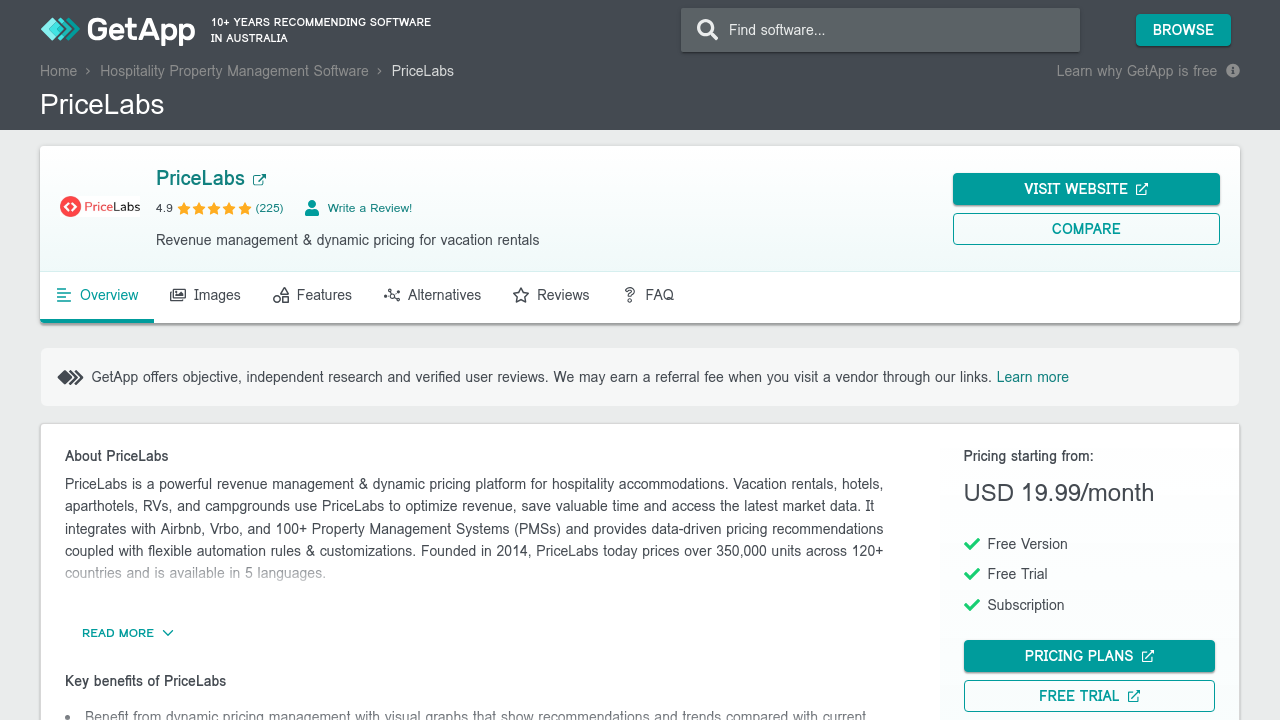Image resolution: width=1280 pixels, height=720 pixels.
Task: Click the search magnifier icon
Action: point(707,30)
